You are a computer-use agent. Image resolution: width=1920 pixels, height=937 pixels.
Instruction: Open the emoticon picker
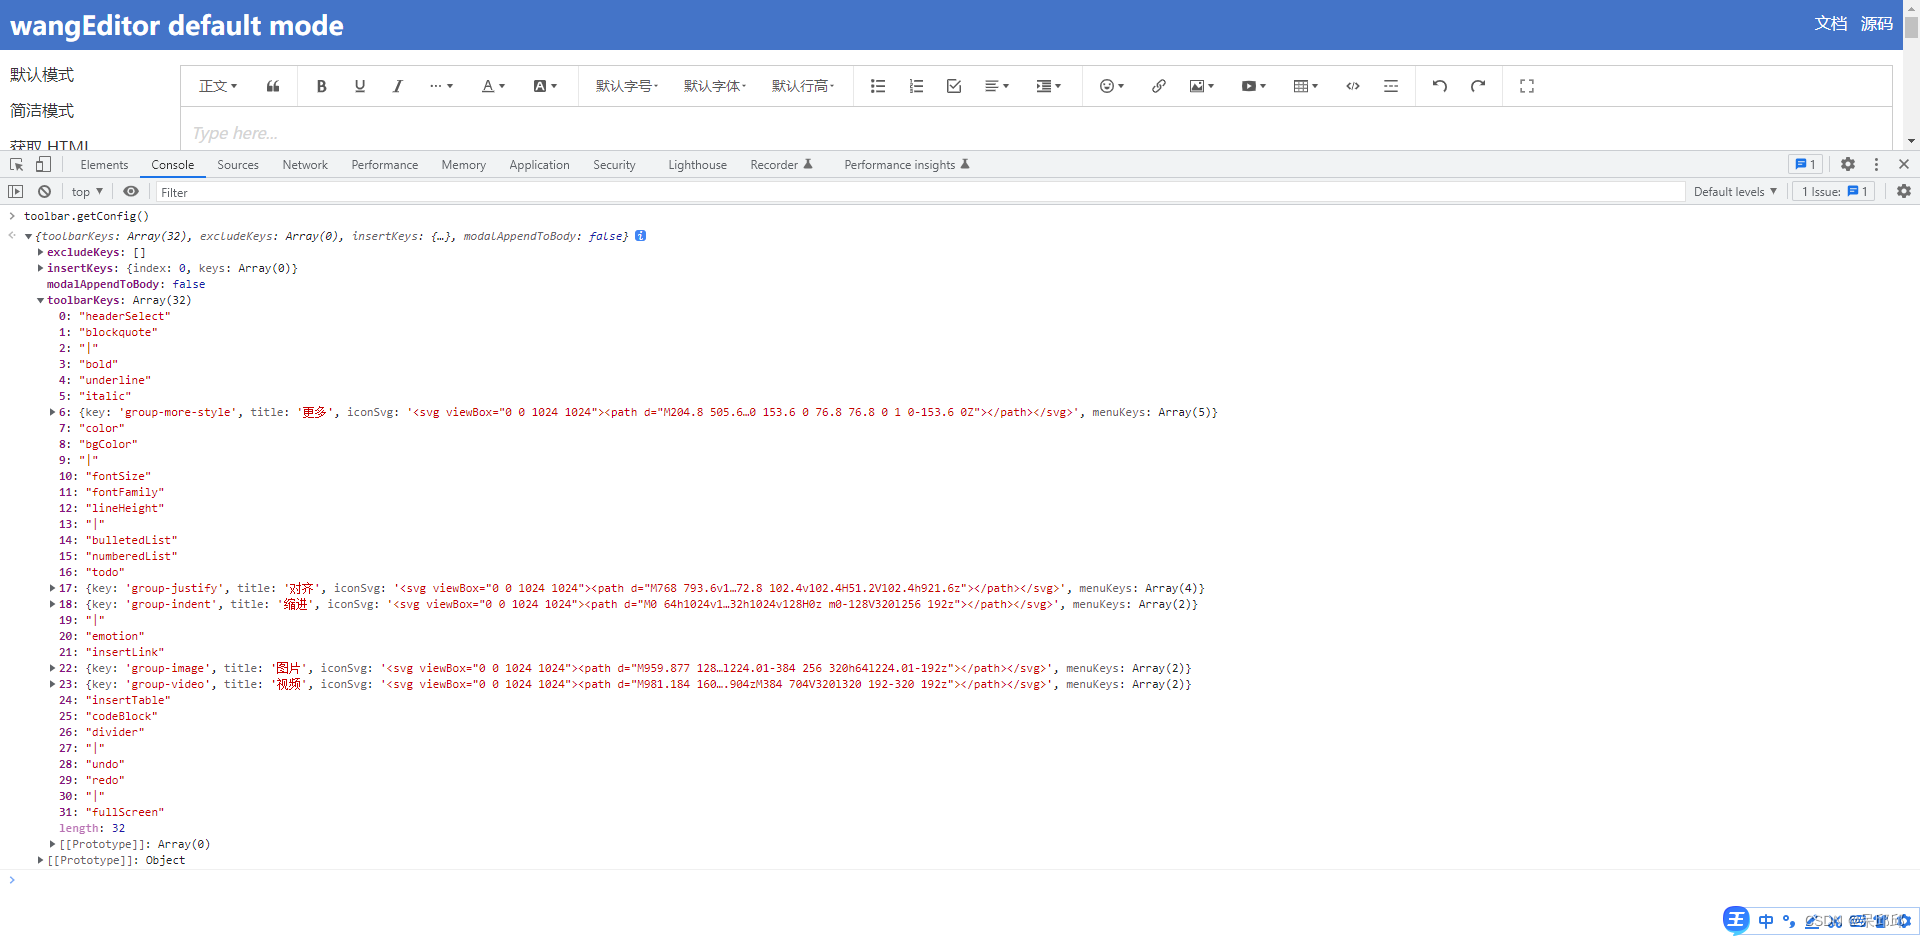(x=1111, y=86)
